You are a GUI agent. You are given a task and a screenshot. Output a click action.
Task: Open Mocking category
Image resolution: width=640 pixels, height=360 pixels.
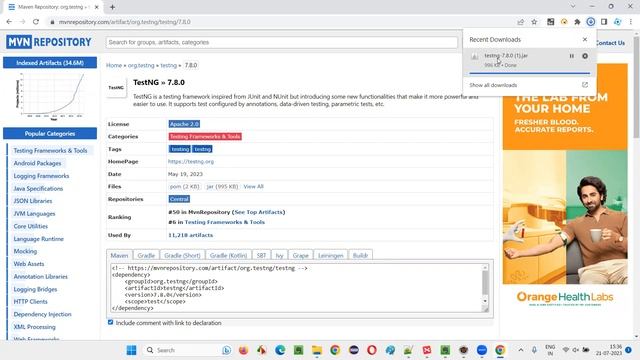point(25,251)
